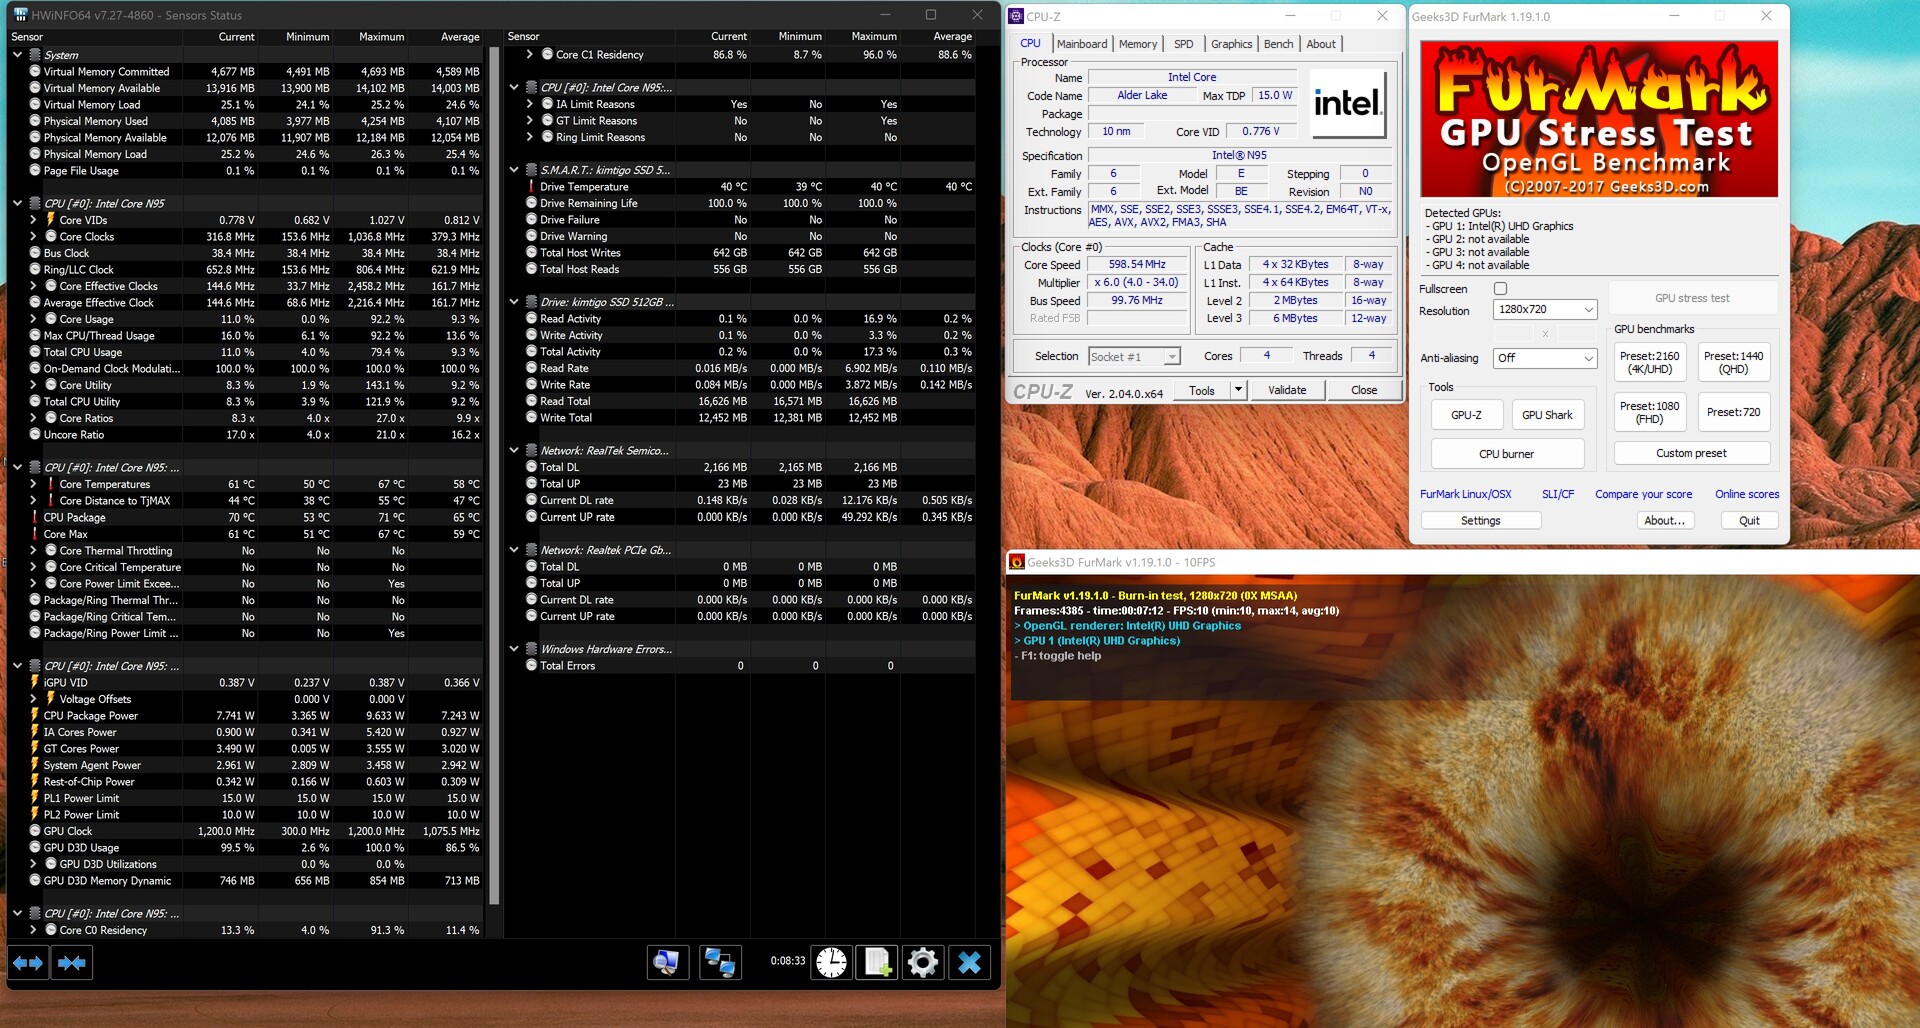Open the CPU-Z Socket #1 selection dropdown
This screenshot has height=1028, width=1920.
click(x=1134, y=357)
